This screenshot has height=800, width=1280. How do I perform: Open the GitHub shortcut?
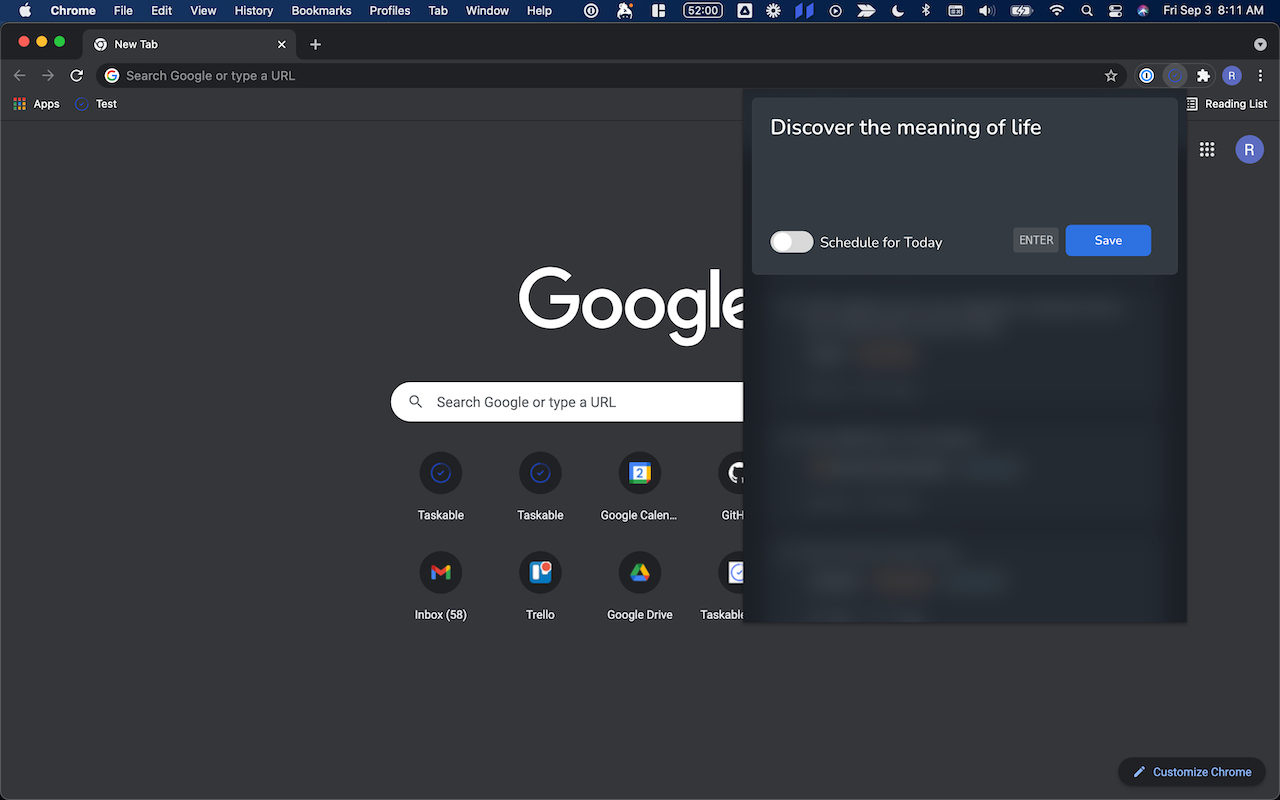[735, 473]
